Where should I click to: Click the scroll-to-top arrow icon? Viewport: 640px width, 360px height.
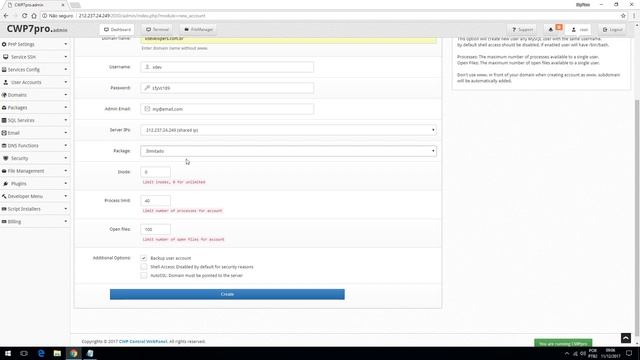(x=626, y=338)
